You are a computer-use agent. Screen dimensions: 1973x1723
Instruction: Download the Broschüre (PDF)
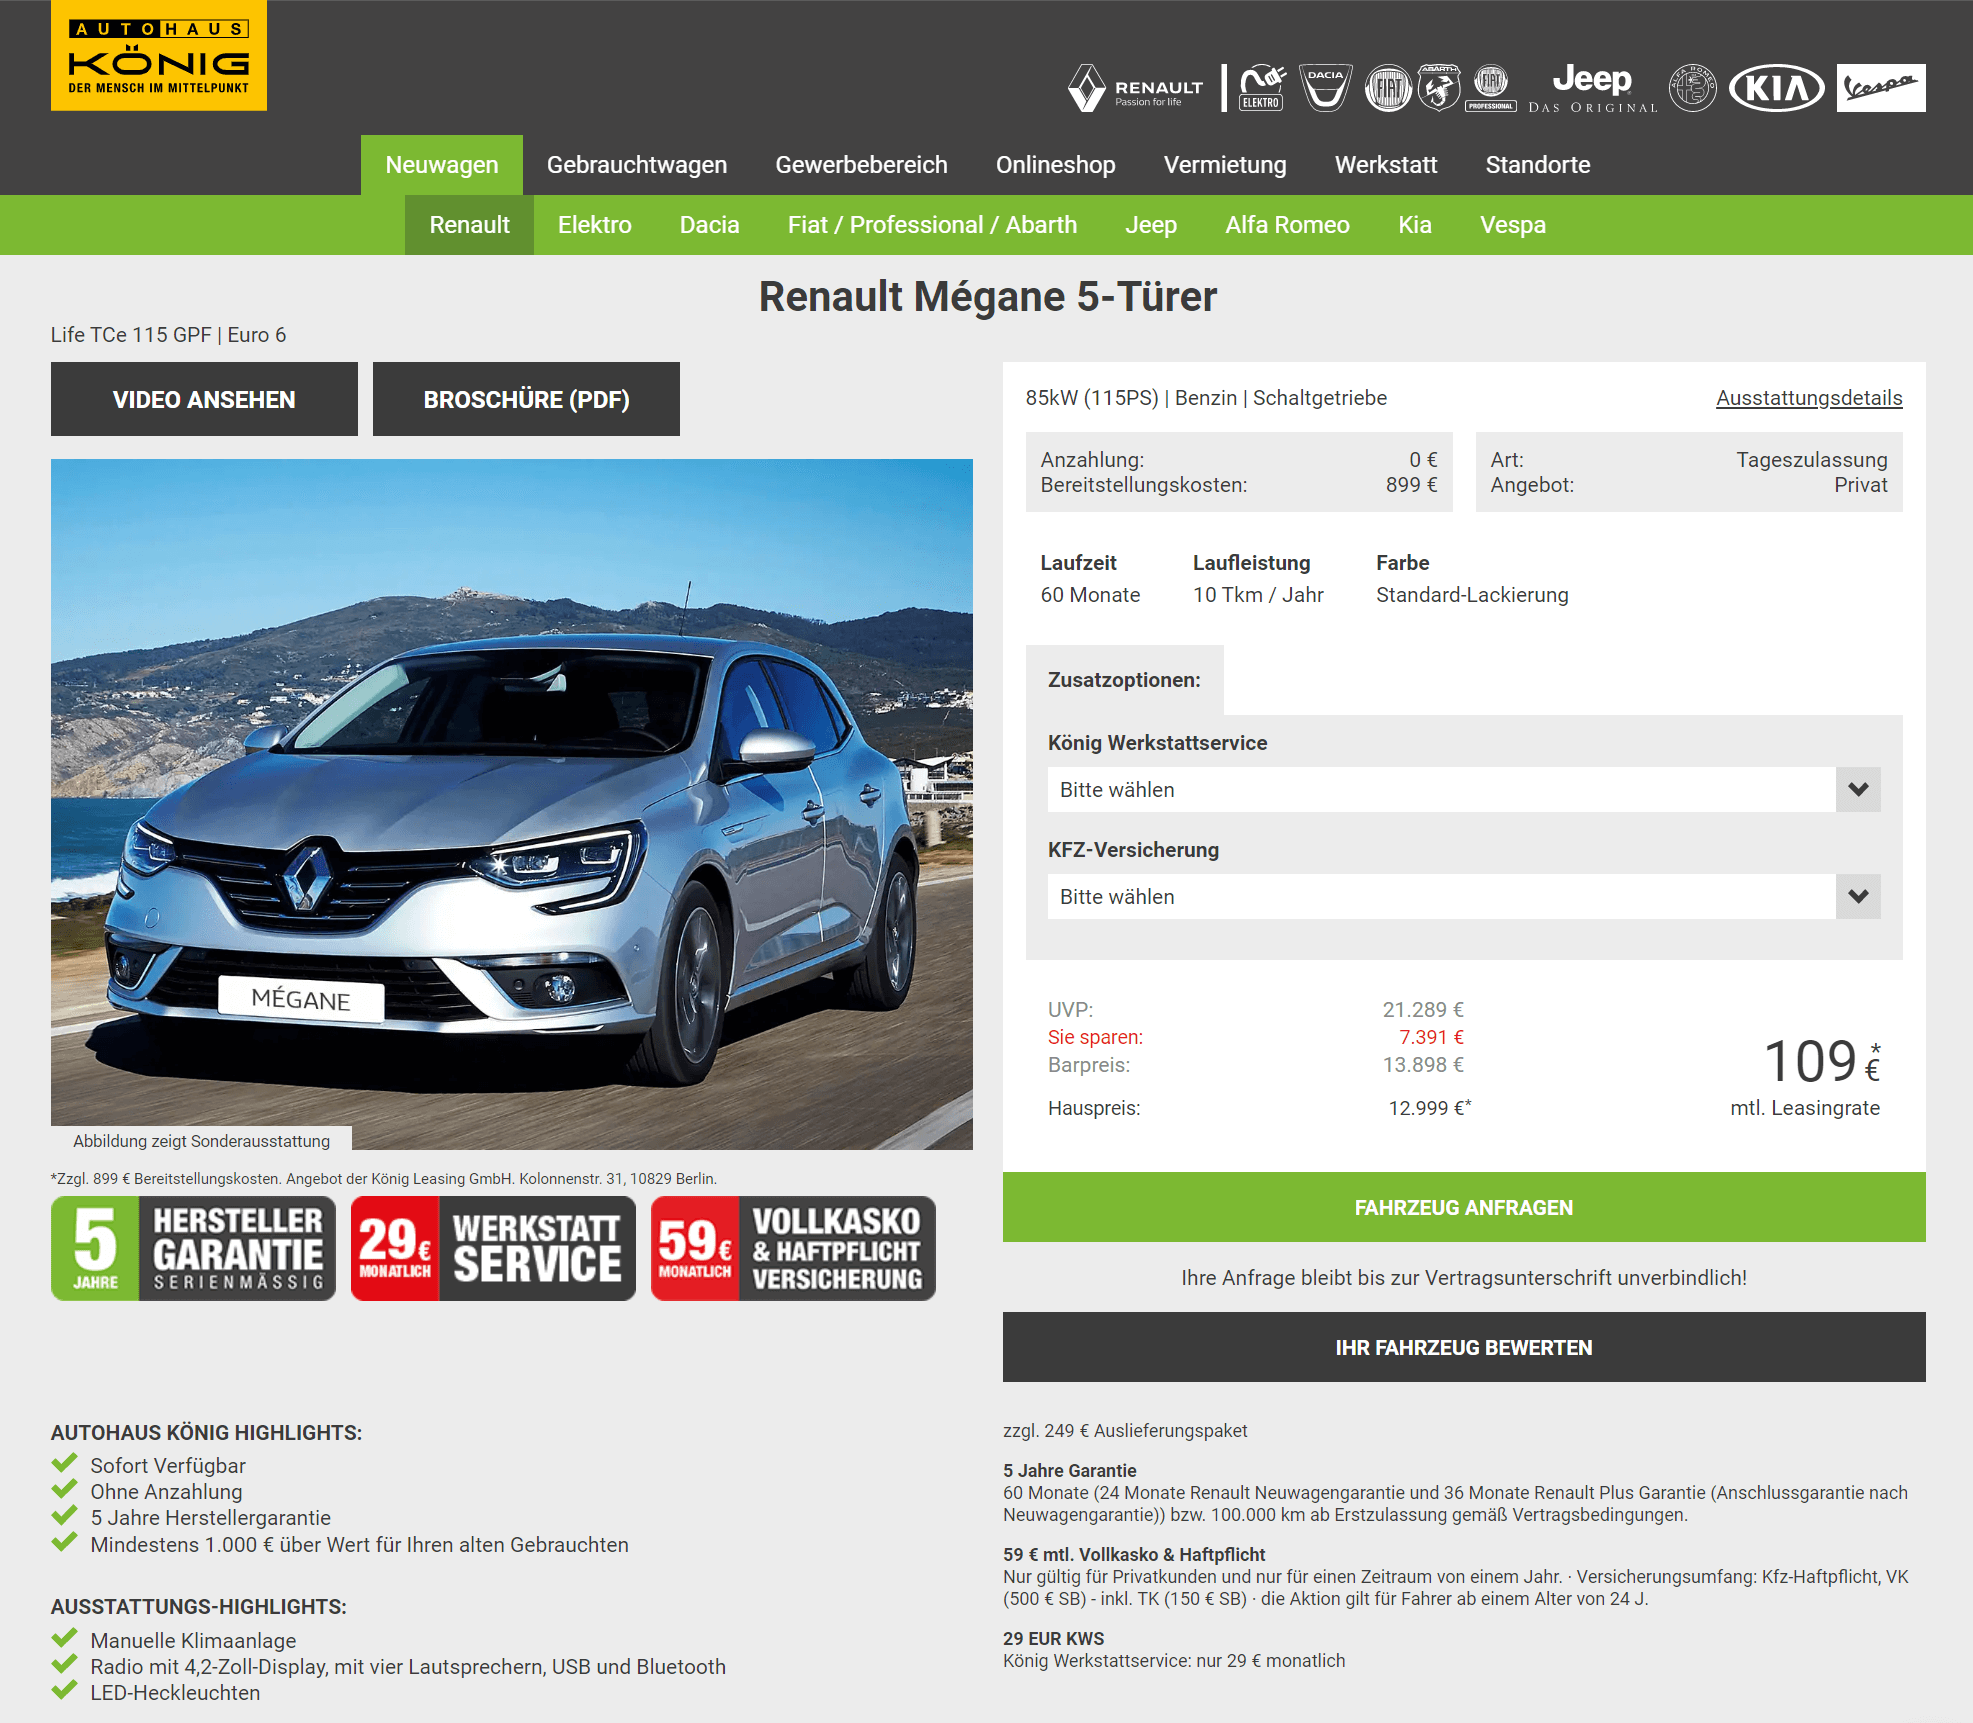tap(526, 399)
